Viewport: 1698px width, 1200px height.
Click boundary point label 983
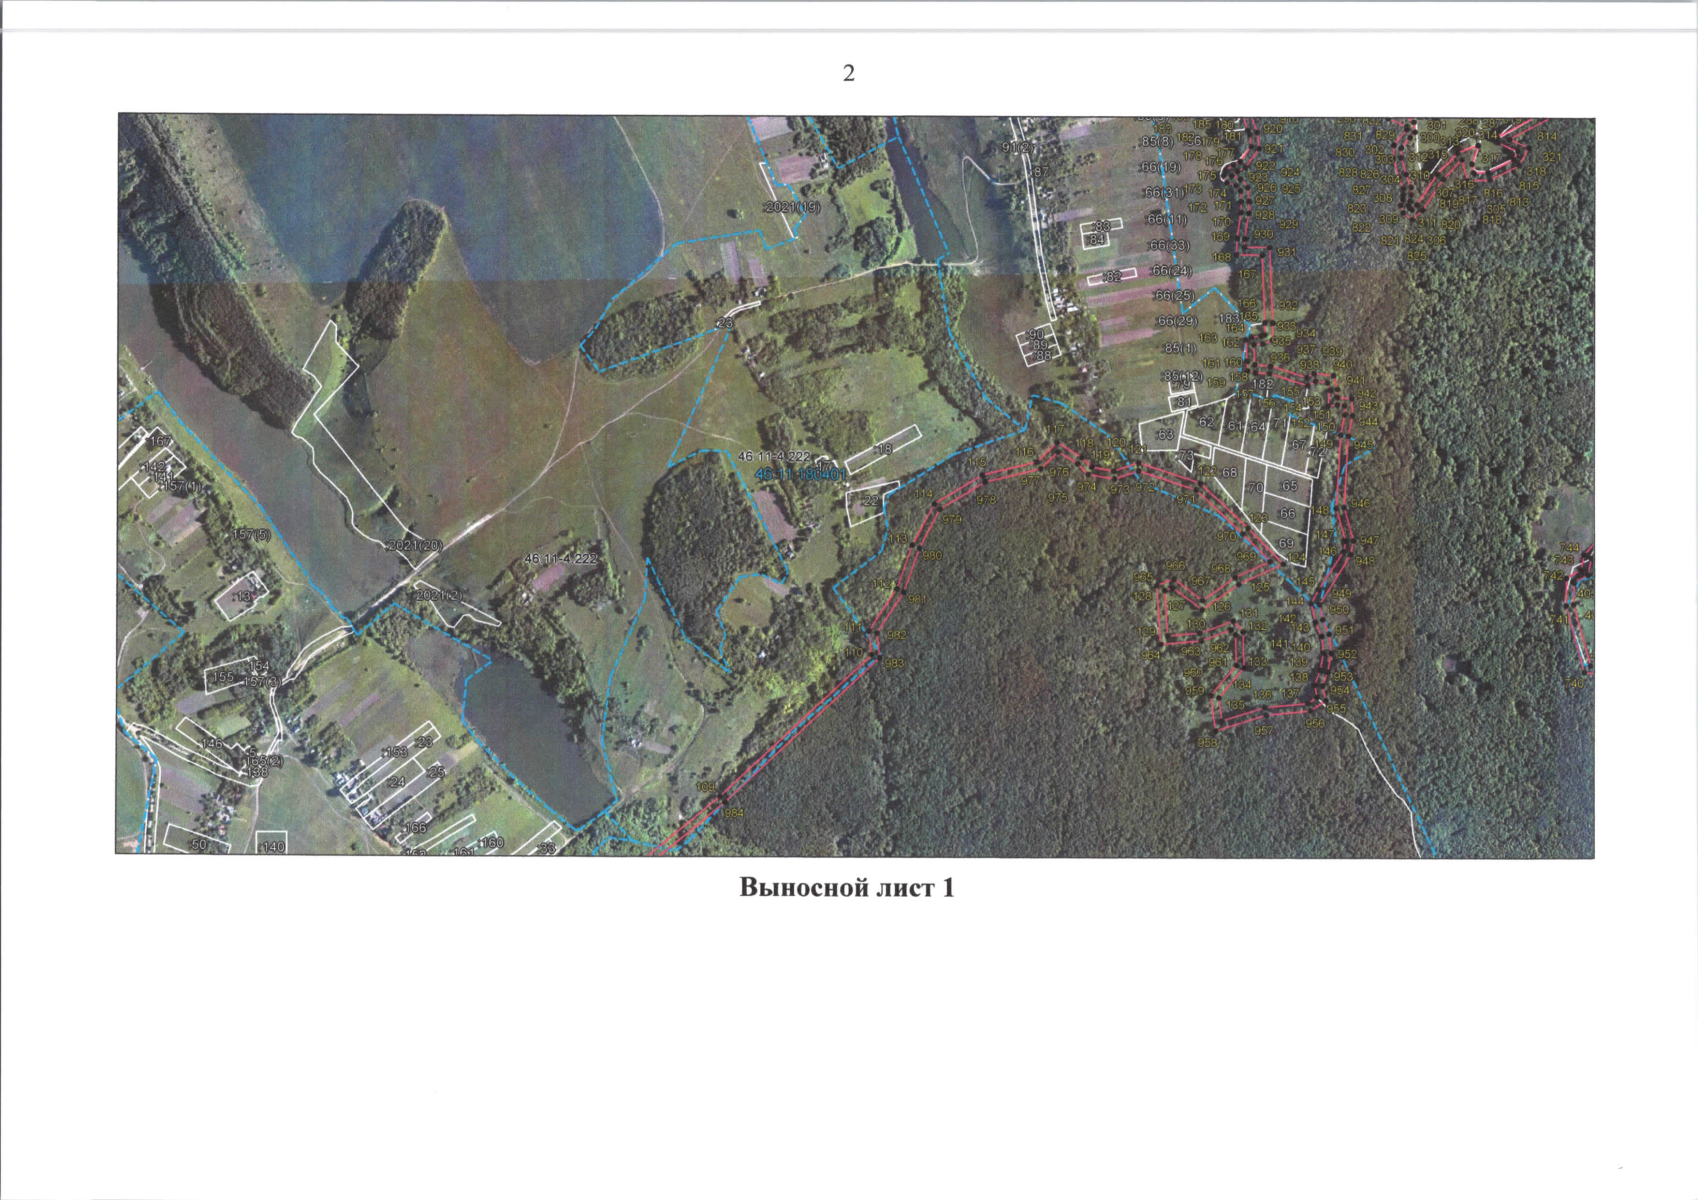894,664
